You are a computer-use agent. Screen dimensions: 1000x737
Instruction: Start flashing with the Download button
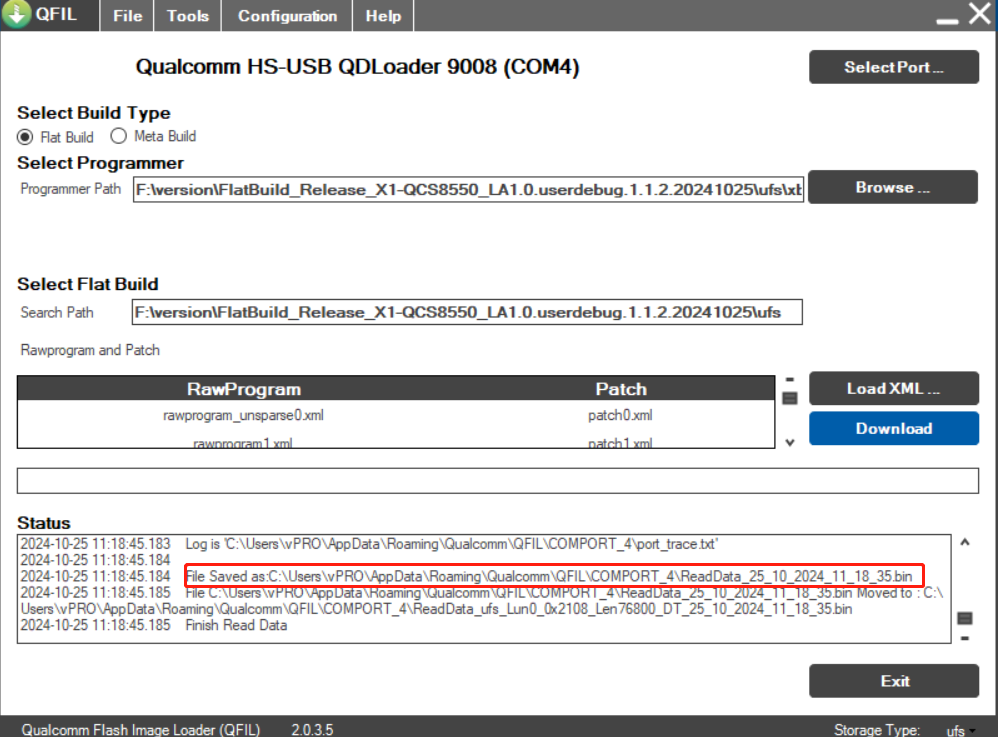[x=893, y=428]
